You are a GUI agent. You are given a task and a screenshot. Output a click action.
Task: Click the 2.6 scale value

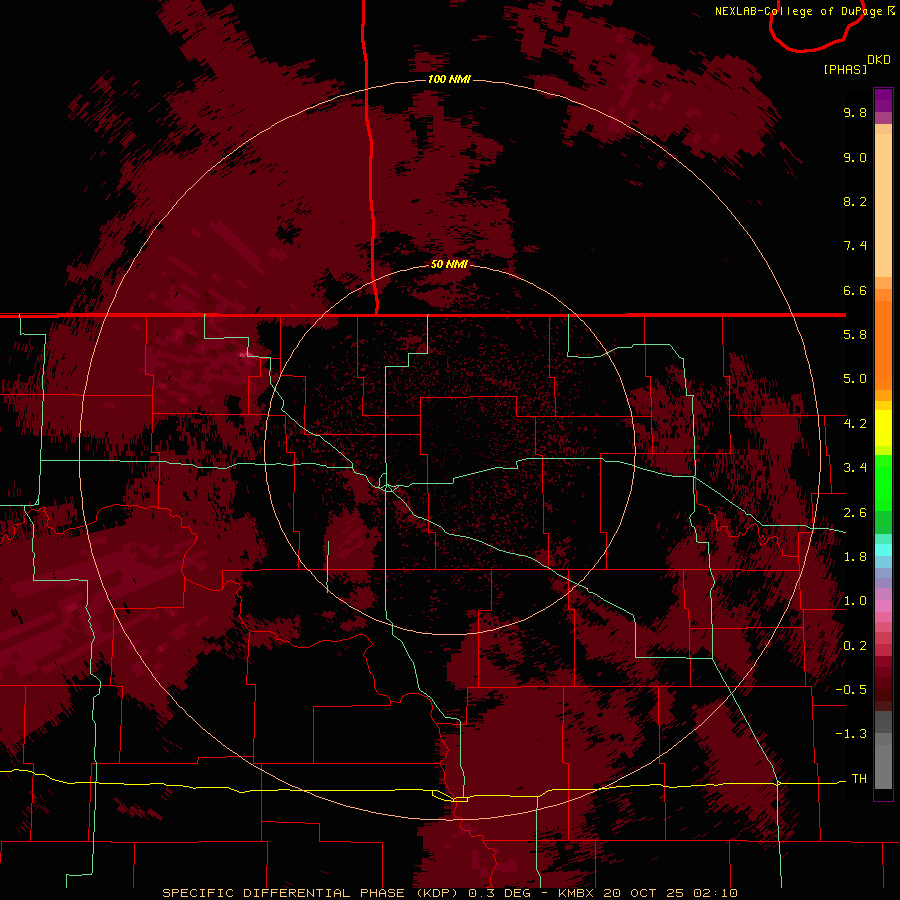pyautogui.click(x=855, y=513)
